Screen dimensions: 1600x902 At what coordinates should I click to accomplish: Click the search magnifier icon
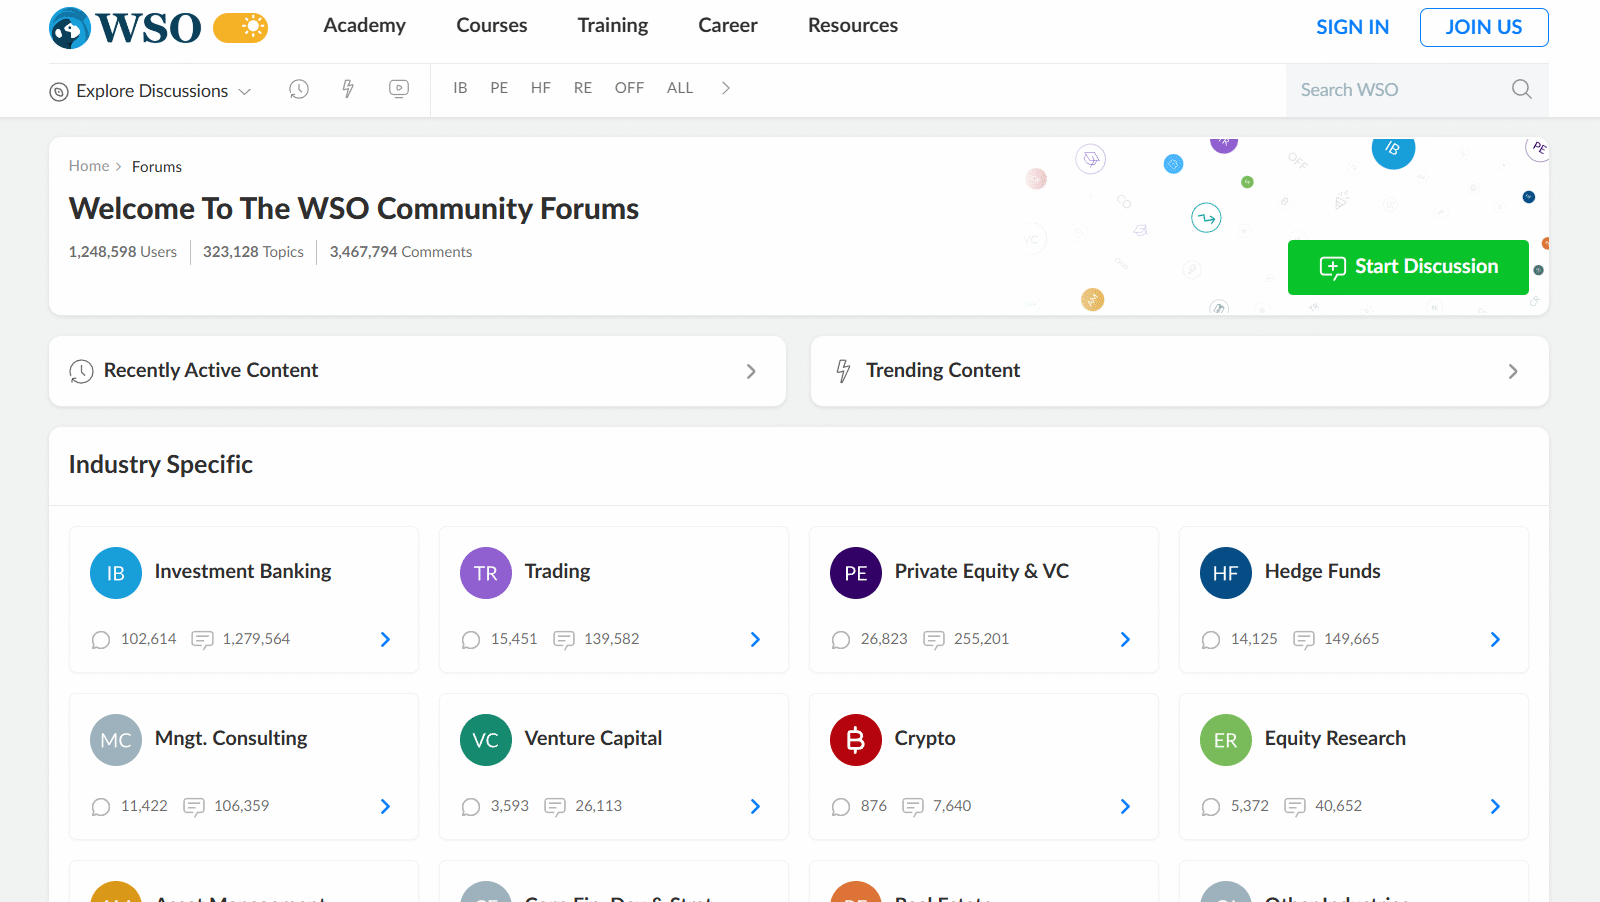click(1522, 90)
